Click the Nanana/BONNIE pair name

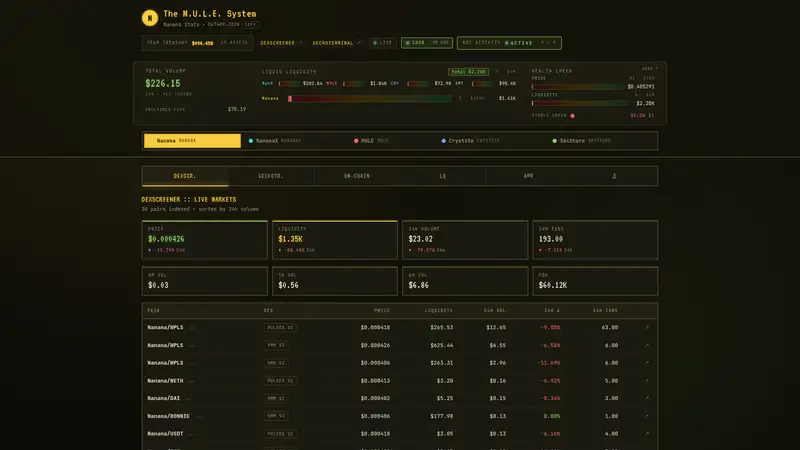tap(168, 416)
